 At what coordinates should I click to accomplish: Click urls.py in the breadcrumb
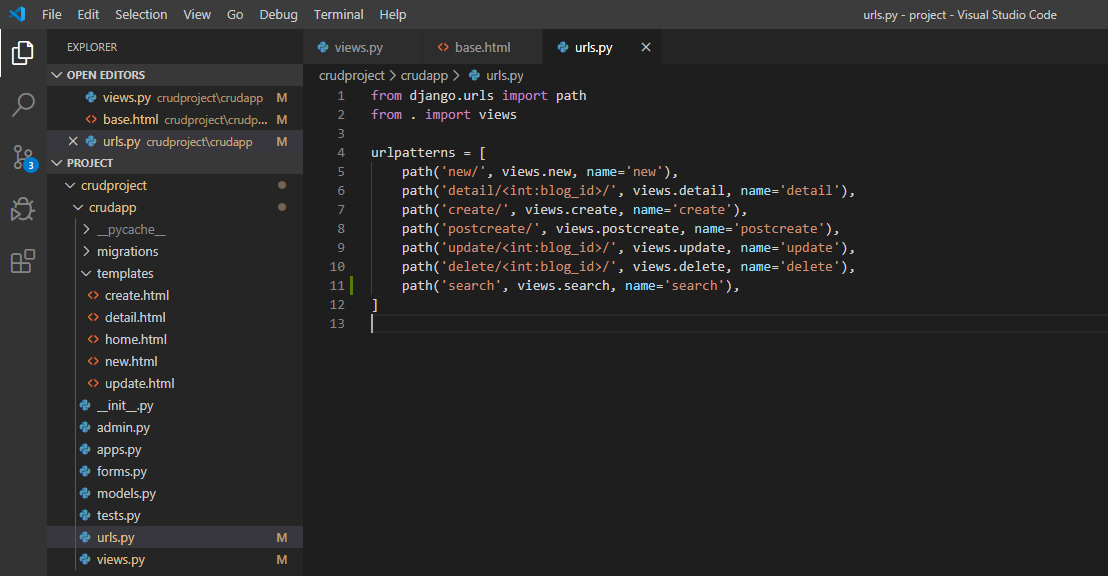(505, 76)
